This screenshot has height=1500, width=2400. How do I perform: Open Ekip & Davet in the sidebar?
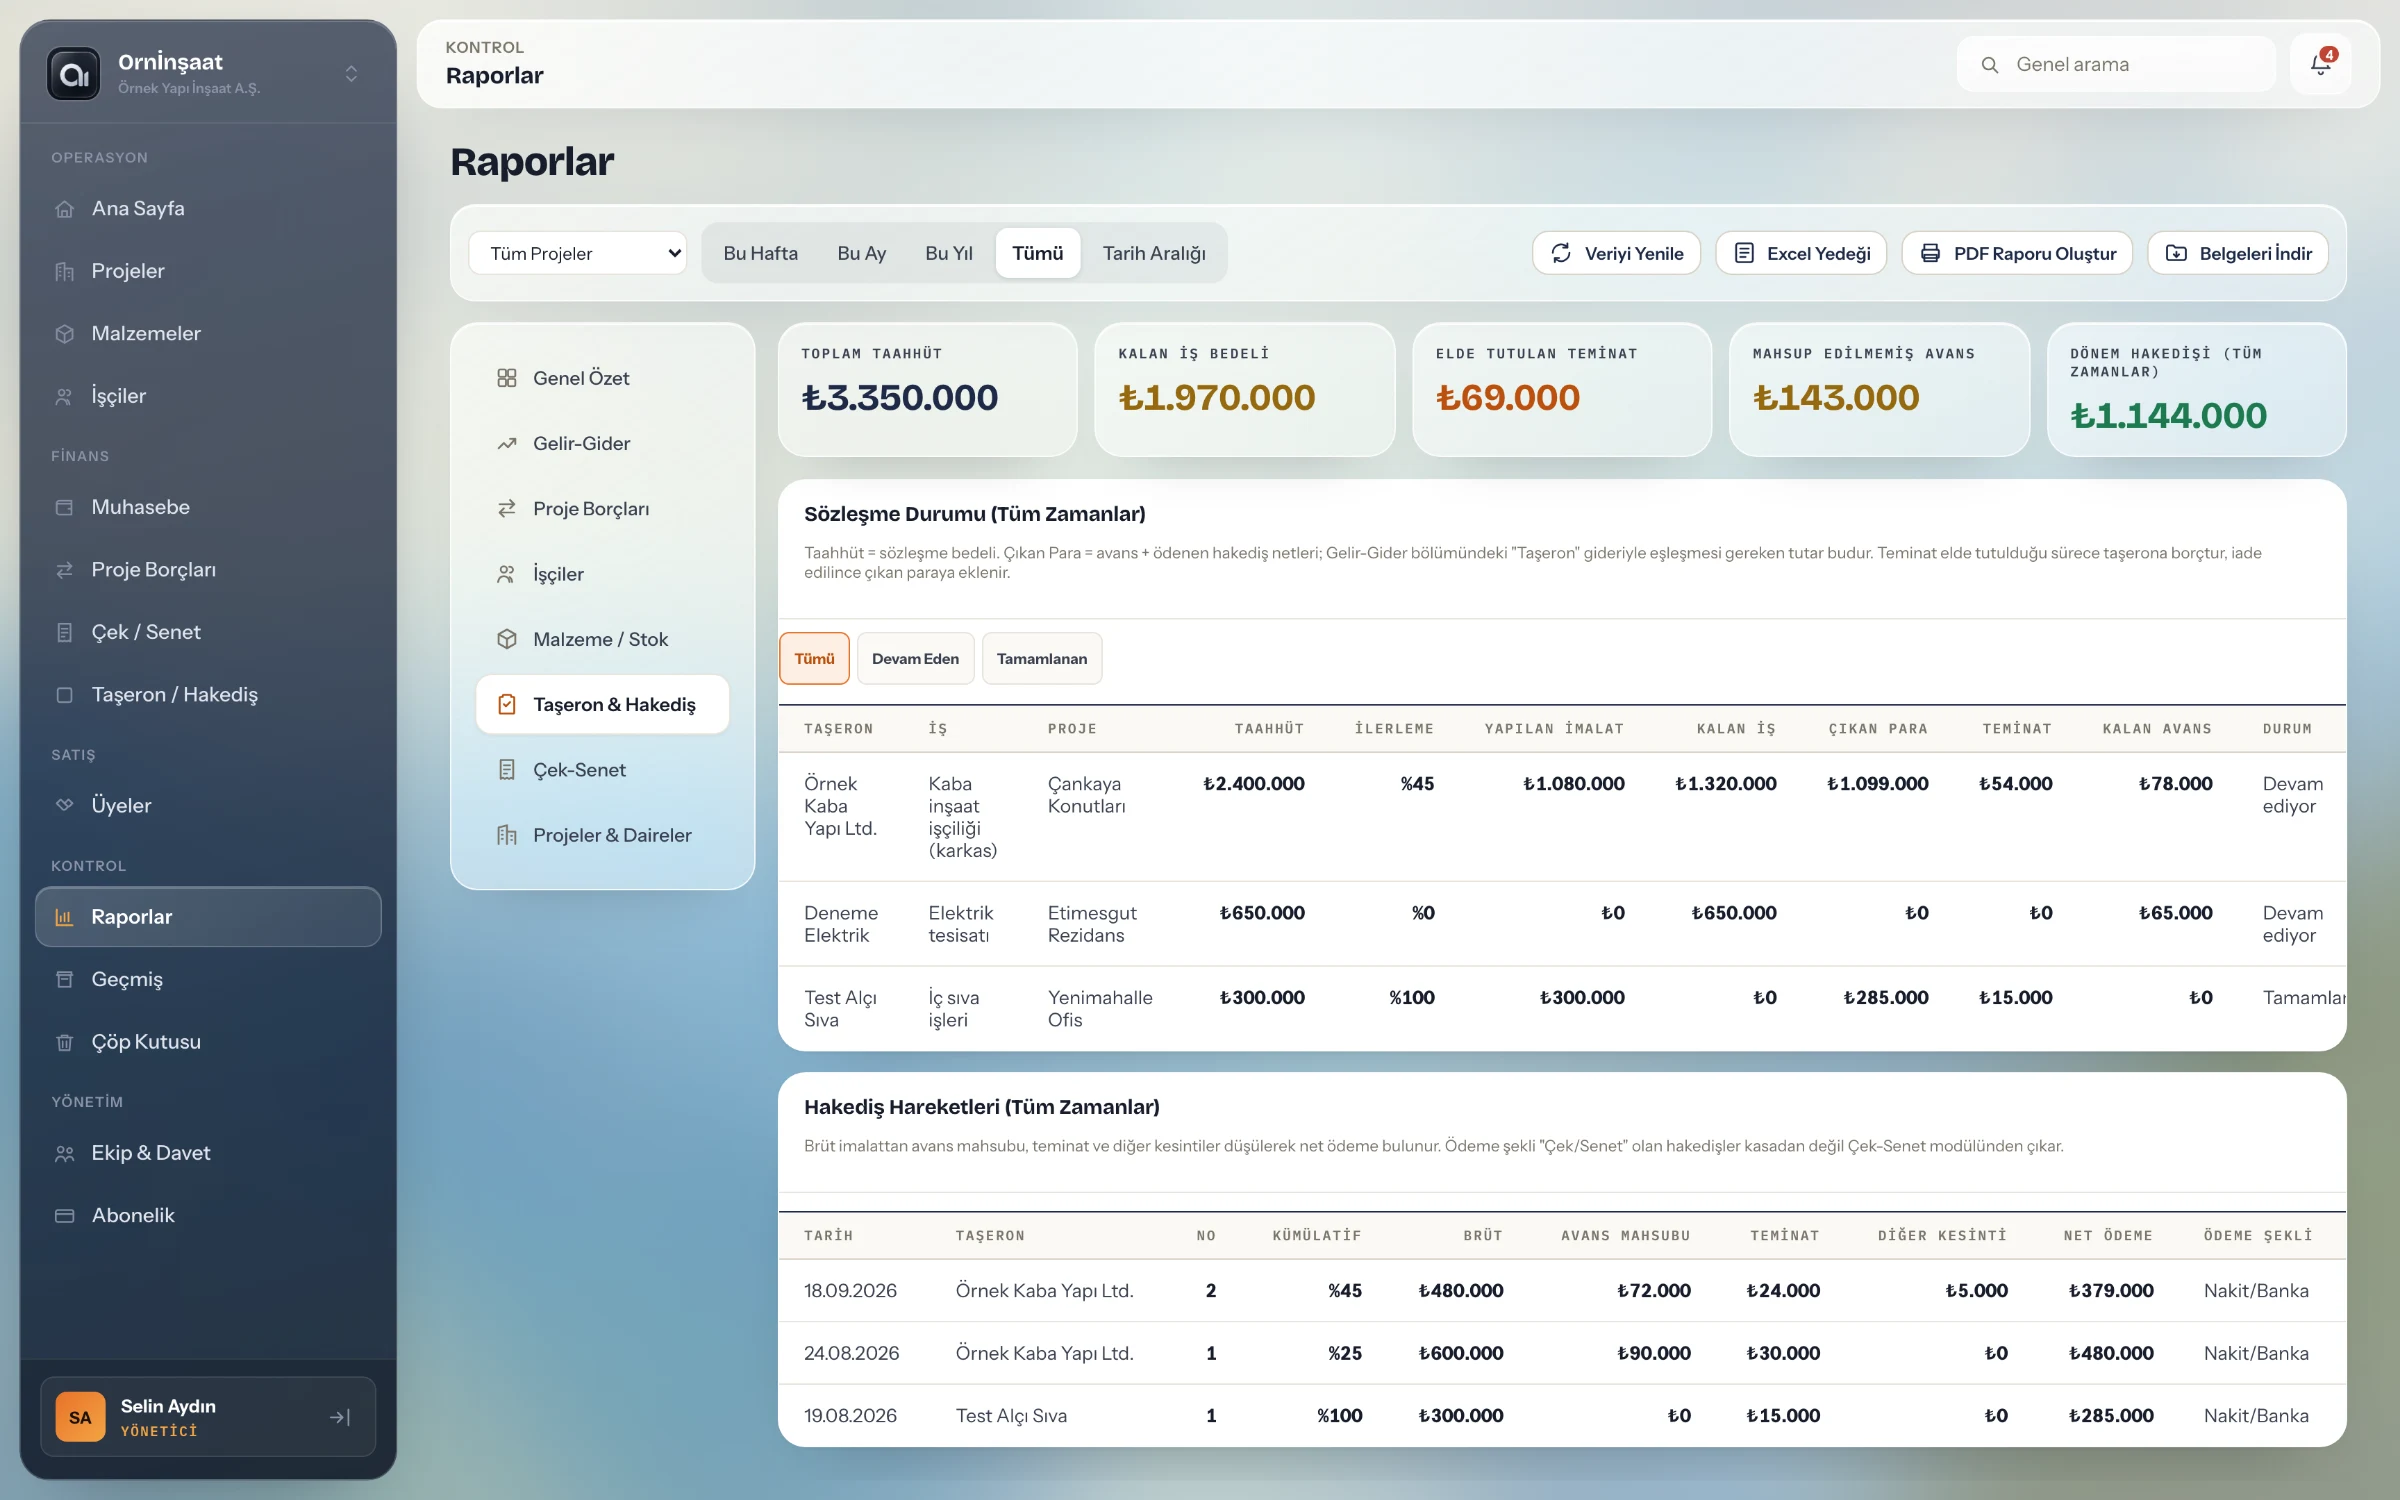coord(208,1153)
